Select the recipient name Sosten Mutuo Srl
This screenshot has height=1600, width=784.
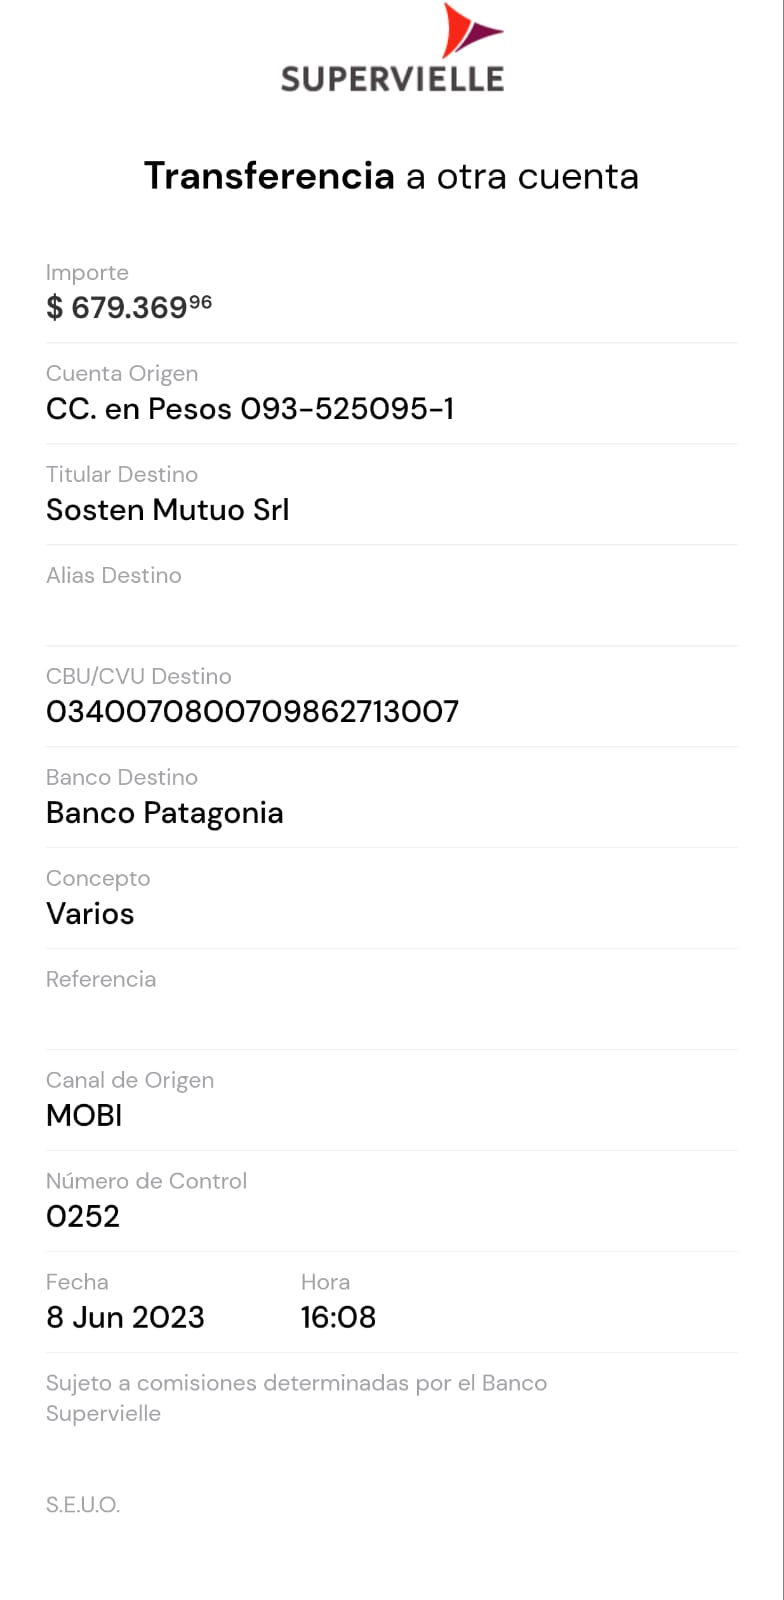pos(168,510)
